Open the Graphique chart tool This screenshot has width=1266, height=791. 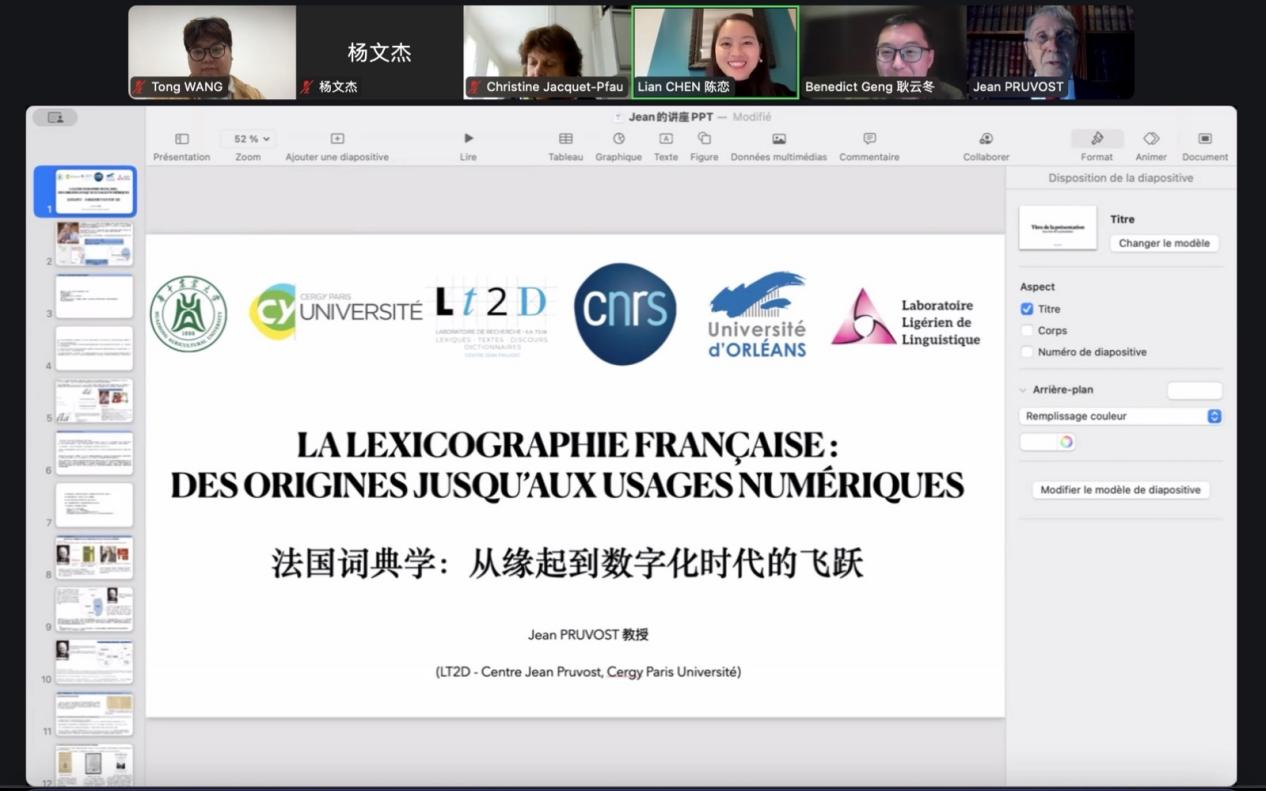tap(618, 139)
